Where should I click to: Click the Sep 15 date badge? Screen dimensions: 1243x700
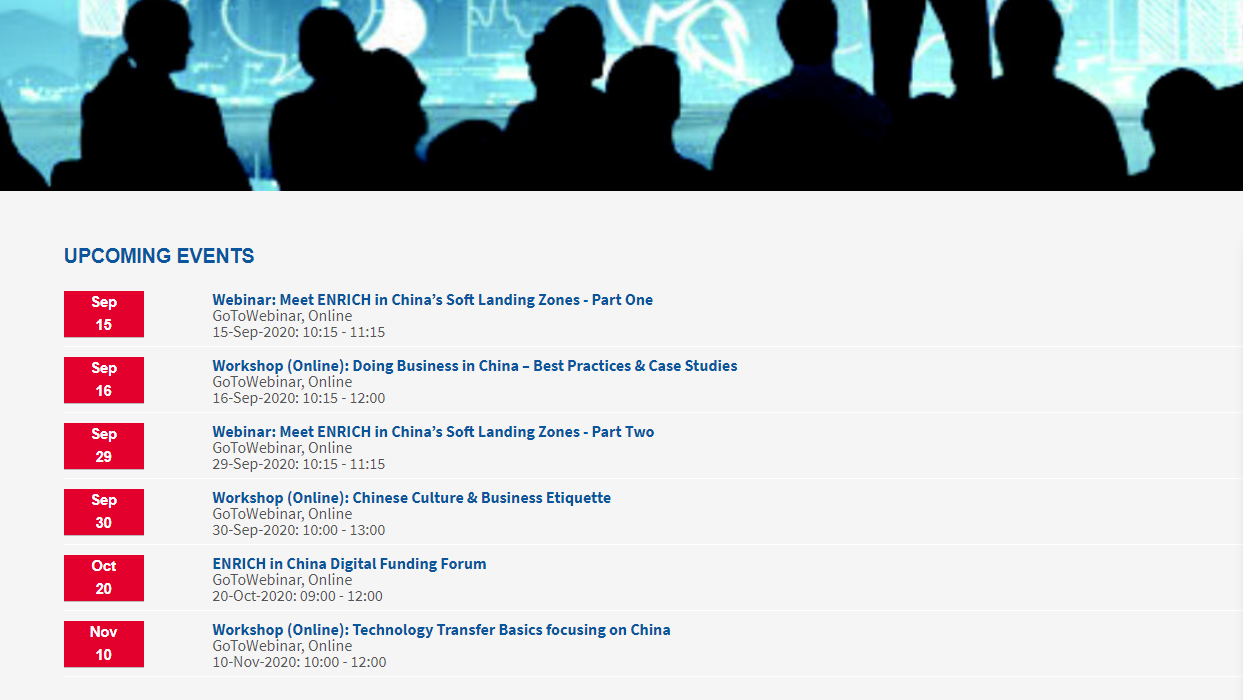[104, 314]
